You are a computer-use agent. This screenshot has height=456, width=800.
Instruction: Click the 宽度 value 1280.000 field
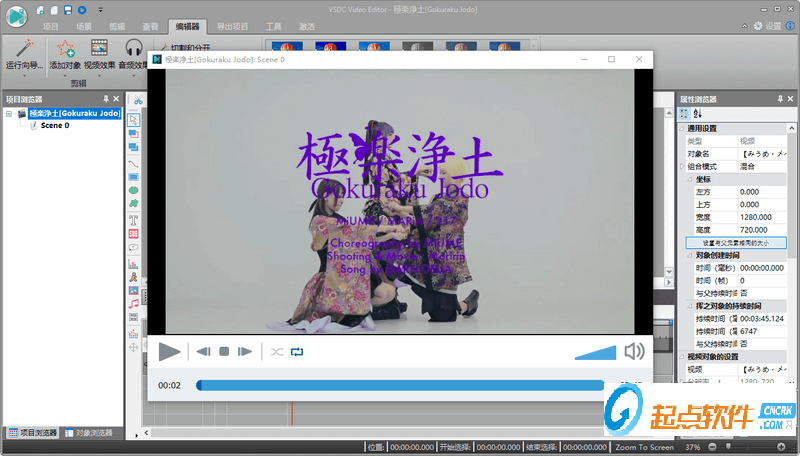[762, 217]
